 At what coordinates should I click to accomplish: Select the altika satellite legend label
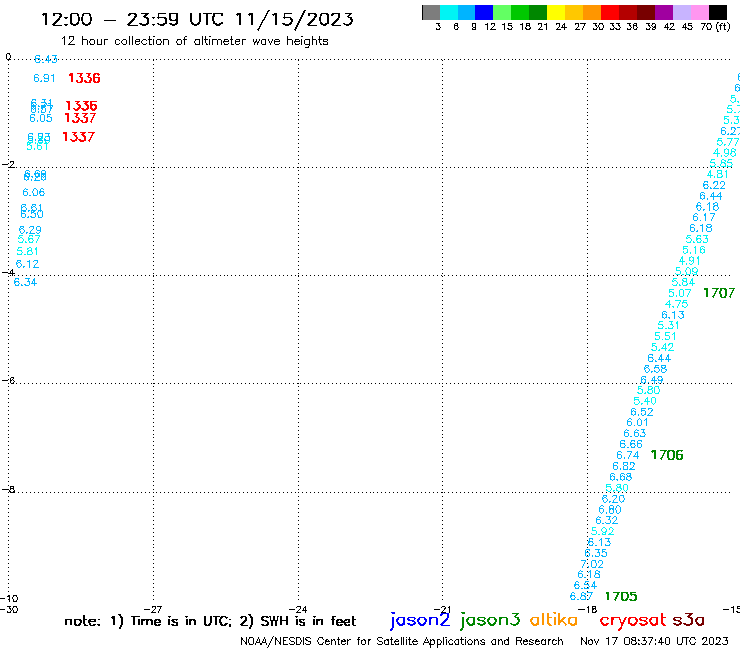tap(554, 620)
